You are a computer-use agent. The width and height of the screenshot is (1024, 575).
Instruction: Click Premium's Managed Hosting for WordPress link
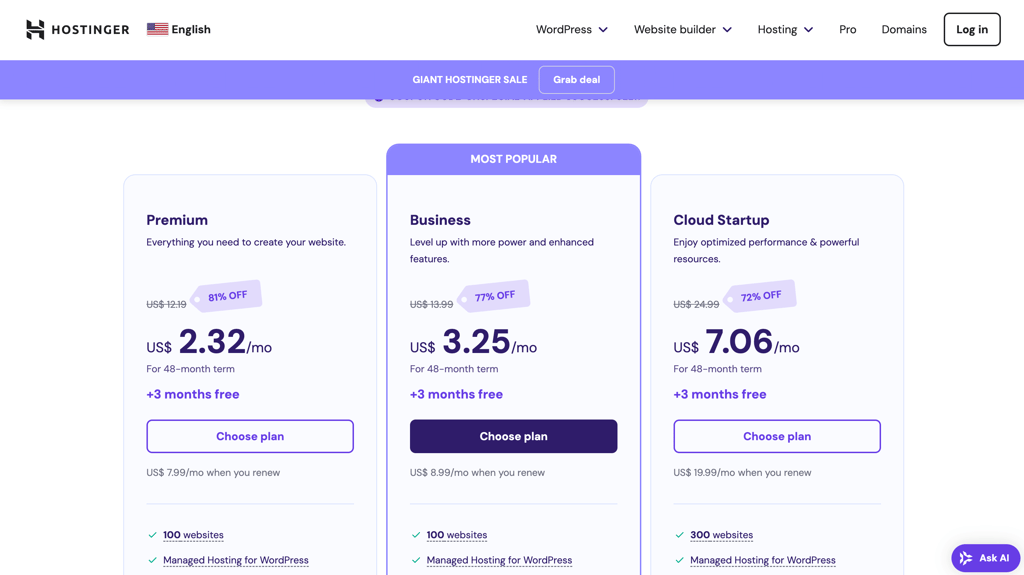coord(236,560)
